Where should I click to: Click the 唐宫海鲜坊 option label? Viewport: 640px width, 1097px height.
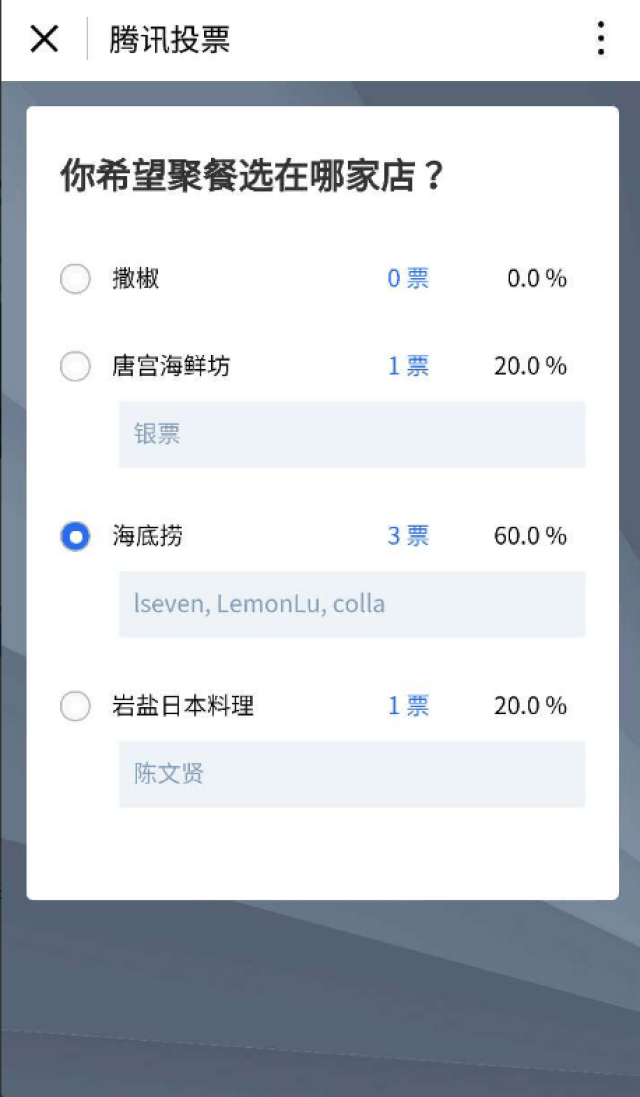171,366
